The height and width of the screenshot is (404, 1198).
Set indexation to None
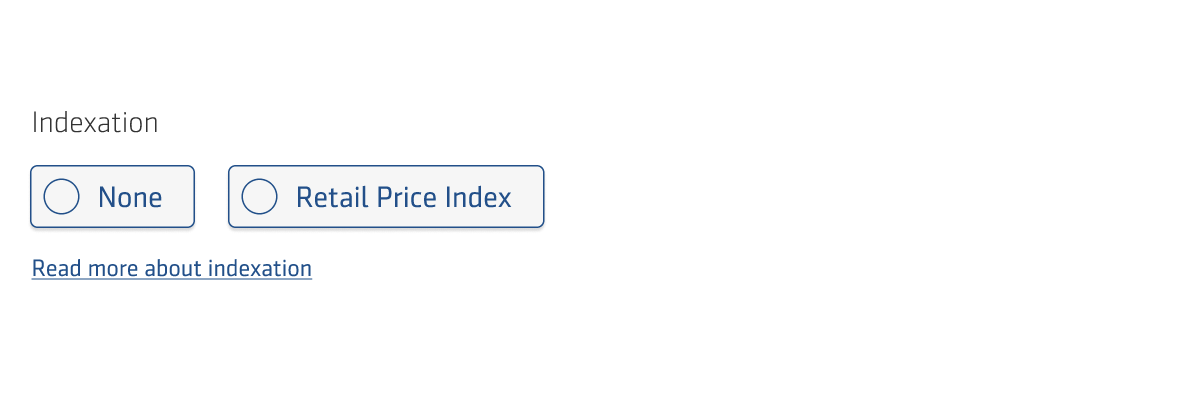(x=112, y=197)
